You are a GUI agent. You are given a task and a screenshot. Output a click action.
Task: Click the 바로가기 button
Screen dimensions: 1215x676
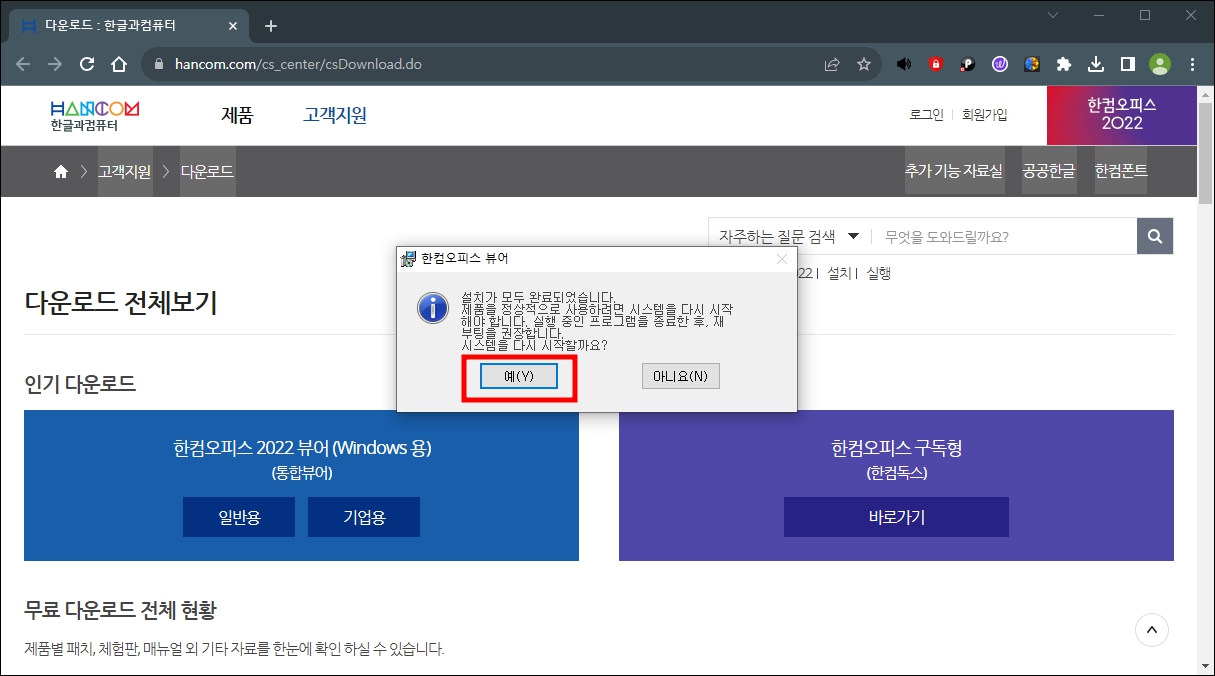pos(896,517)
